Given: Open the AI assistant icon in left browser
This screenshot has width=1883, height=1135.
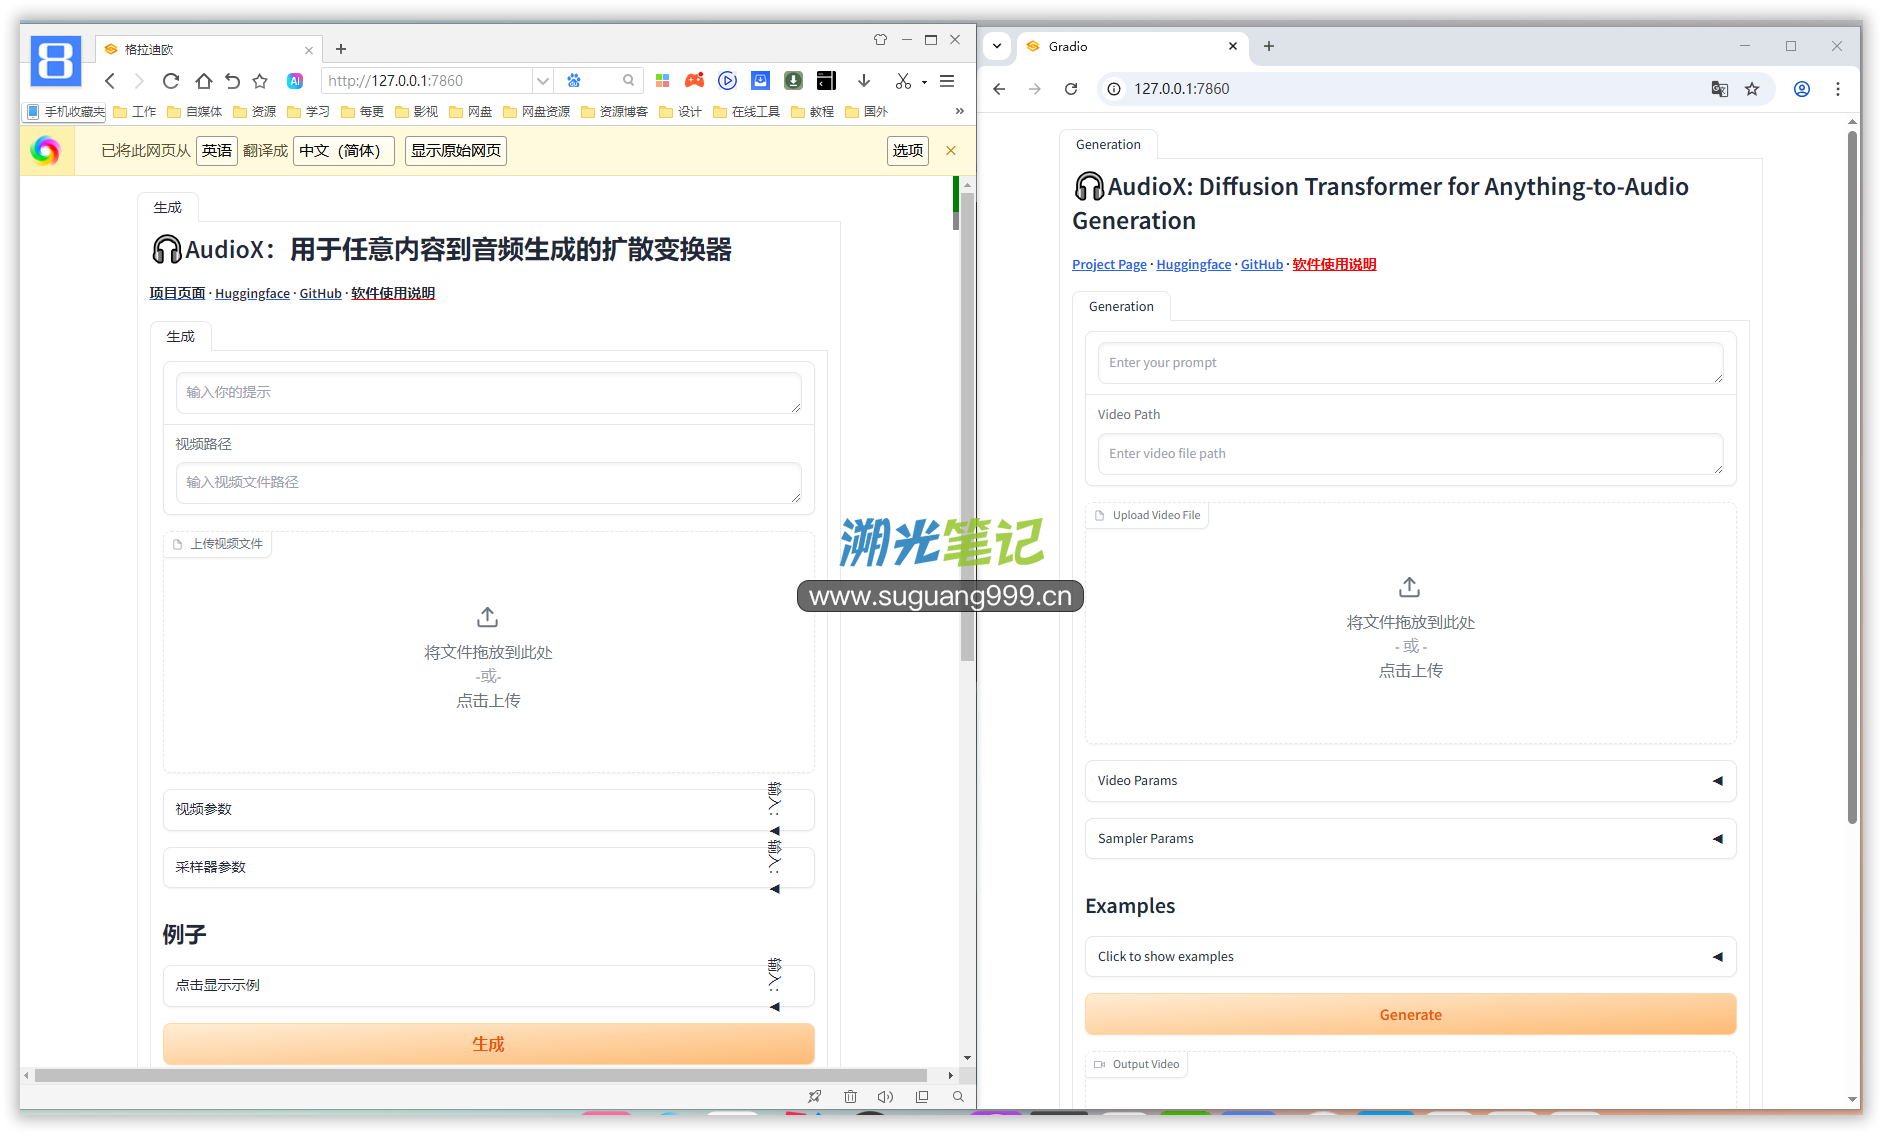Looking at the screenshot, I should point(295,81).
